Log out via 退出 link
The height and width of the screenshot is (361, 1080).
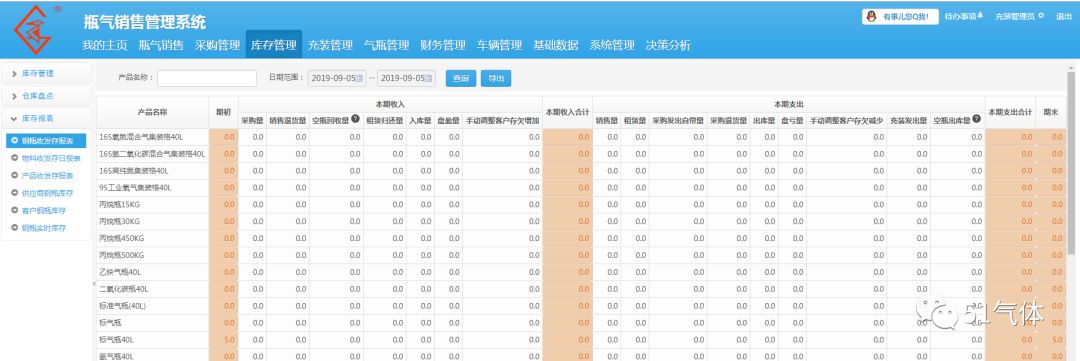(x=1063, y=17)
